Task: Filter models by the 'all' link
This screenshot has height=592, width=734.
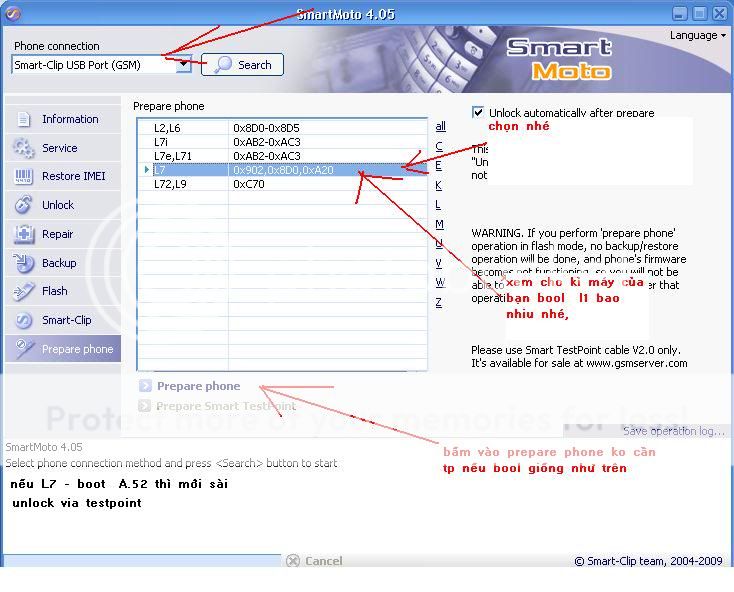Action: tap(440, 126)
